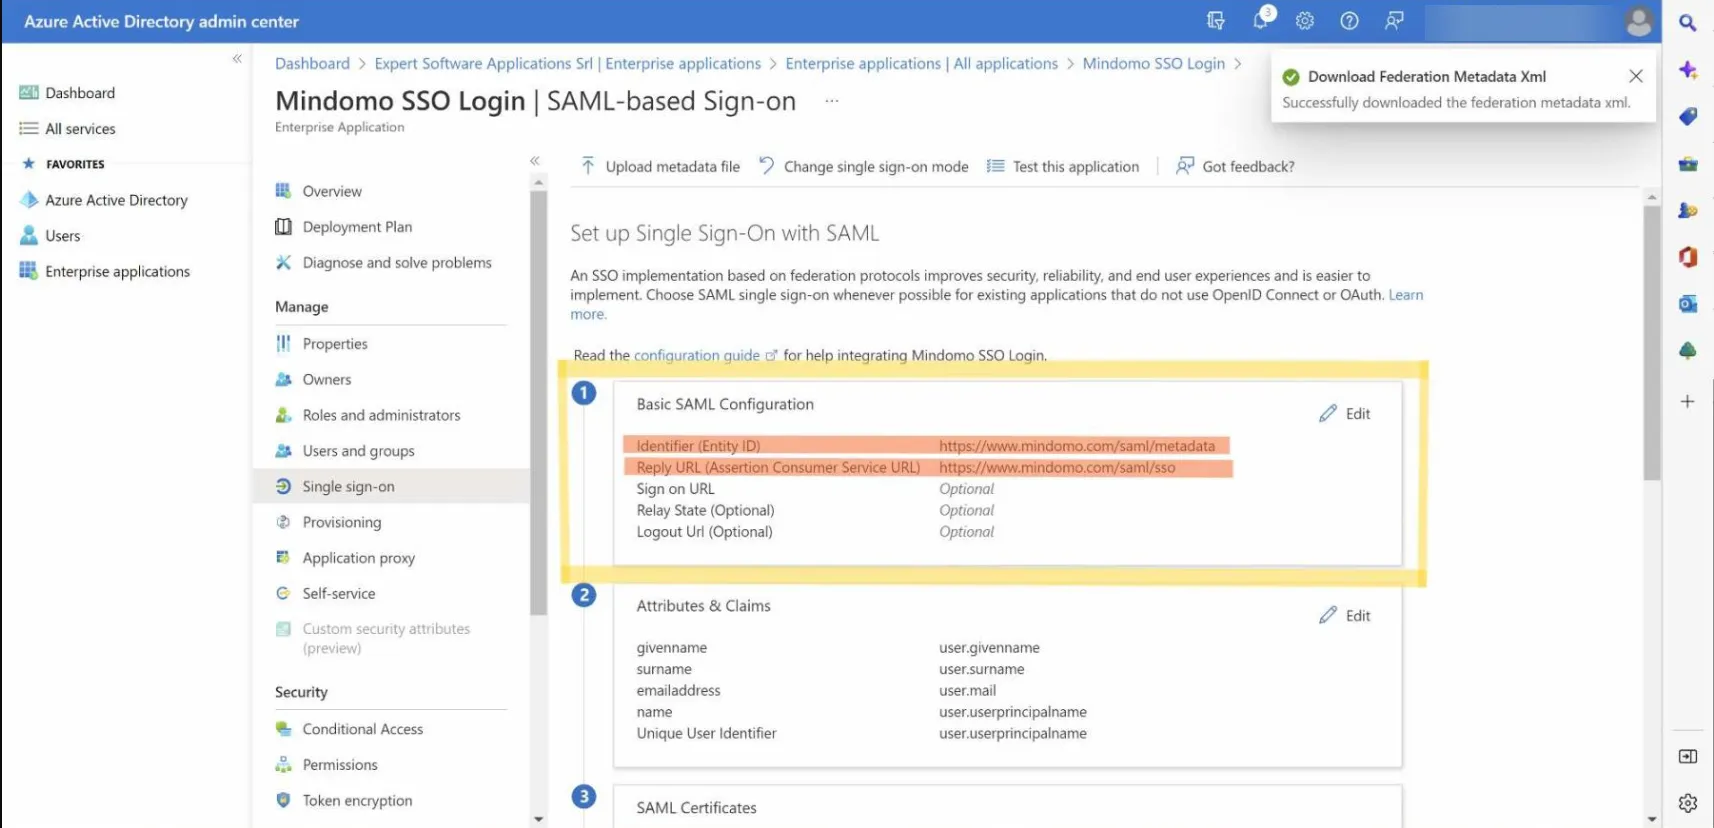Click Upload metadata file
Image resolution: width=1714 pixels, height=828 pixels.
[x=661, y=167]
